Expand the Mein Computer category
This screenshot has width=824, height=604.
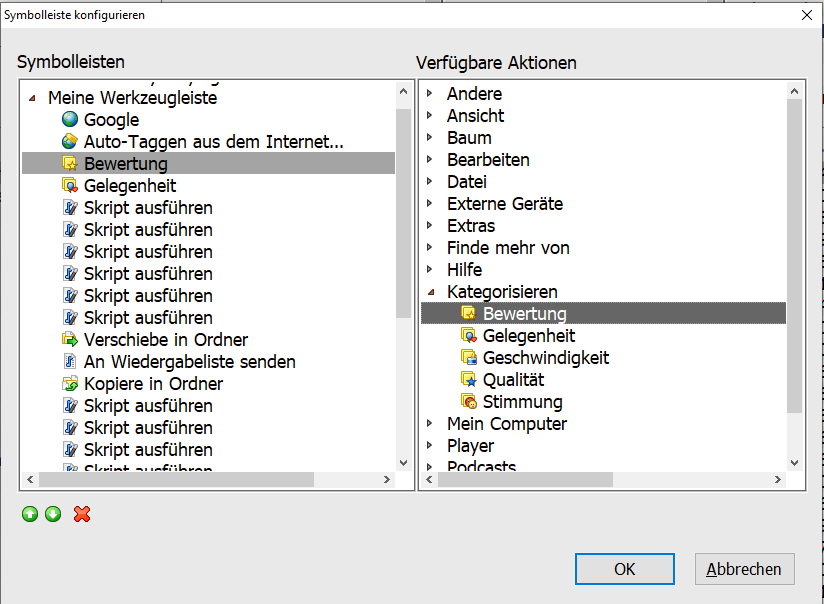coord(430,424)
